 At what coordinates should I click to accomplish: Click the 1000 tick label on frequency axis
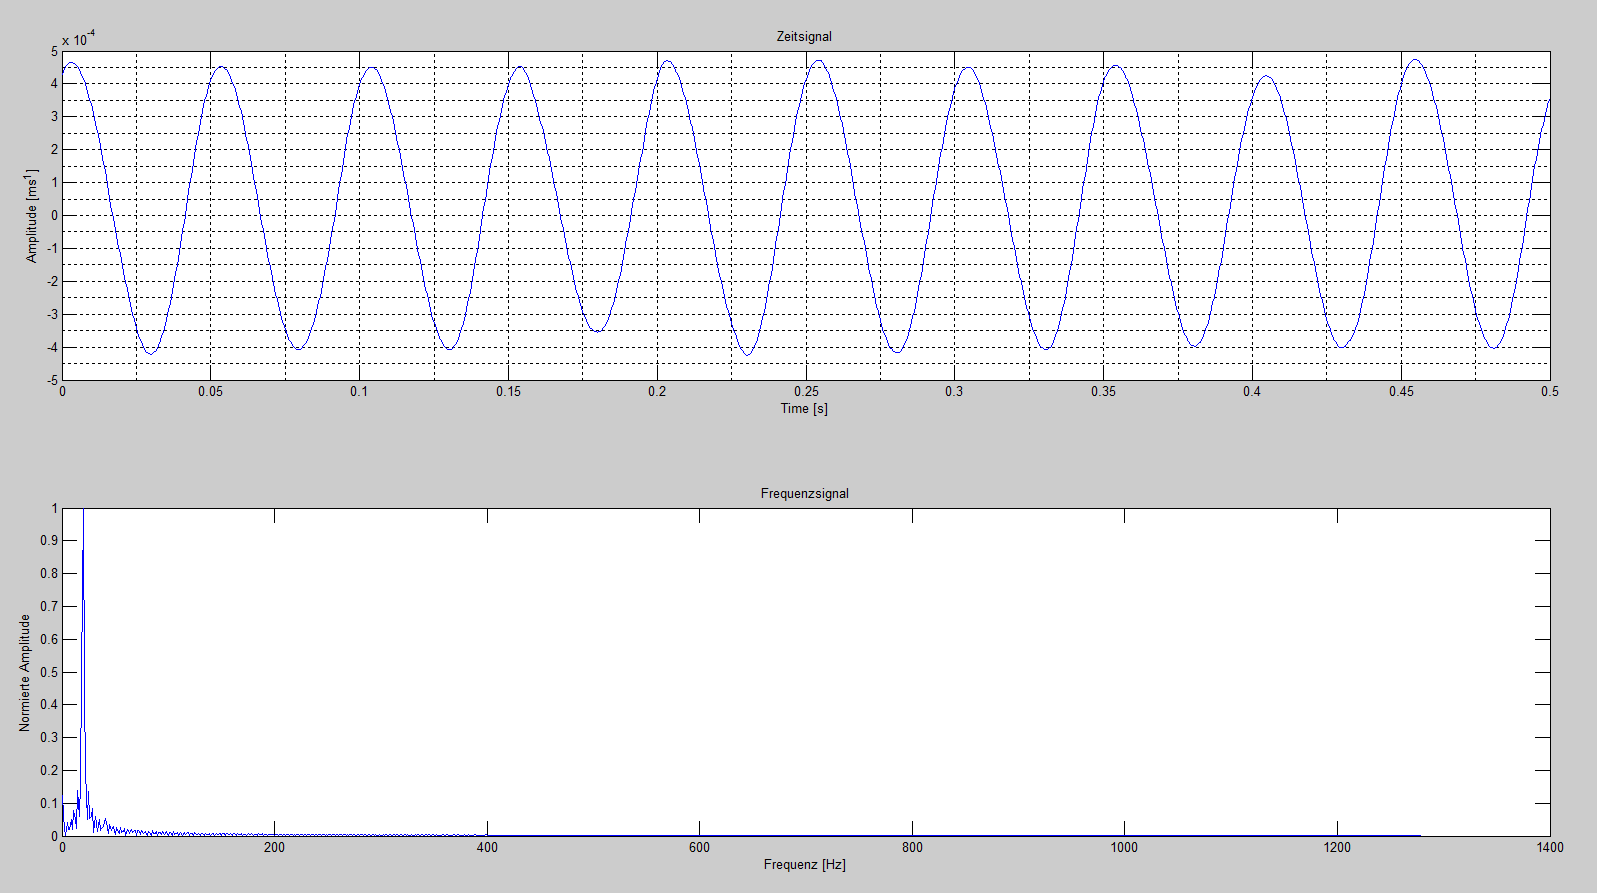pos(1124,848)
